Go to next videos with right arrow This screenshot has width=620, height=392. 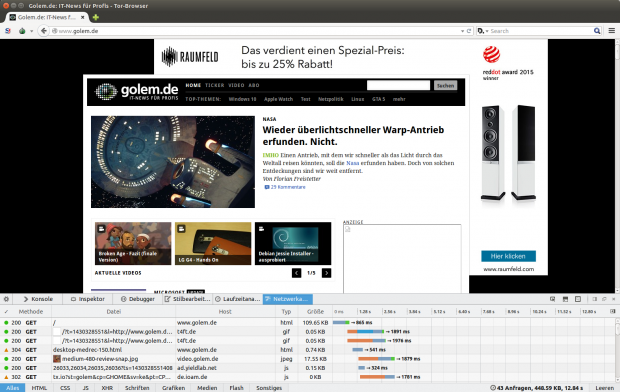click(x=326, y=273)
